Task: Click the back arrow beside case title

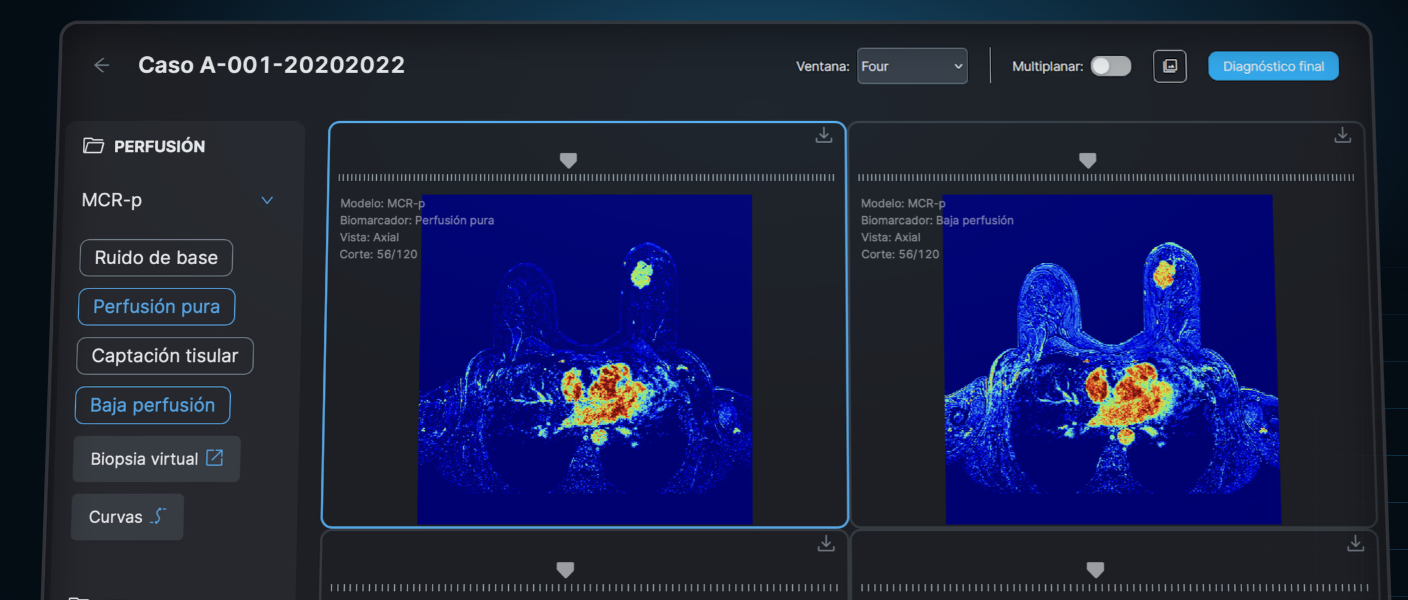Action: point(101,65)
